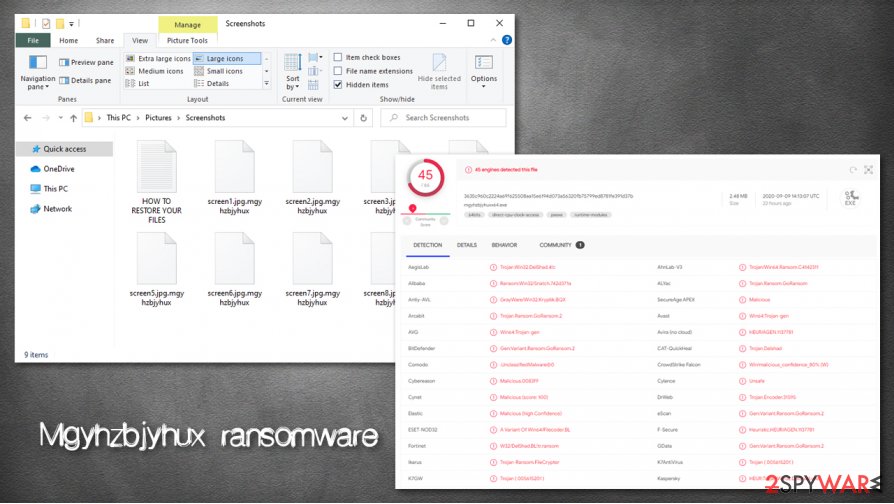Click the Manage contextual tab

pos(188,25)
